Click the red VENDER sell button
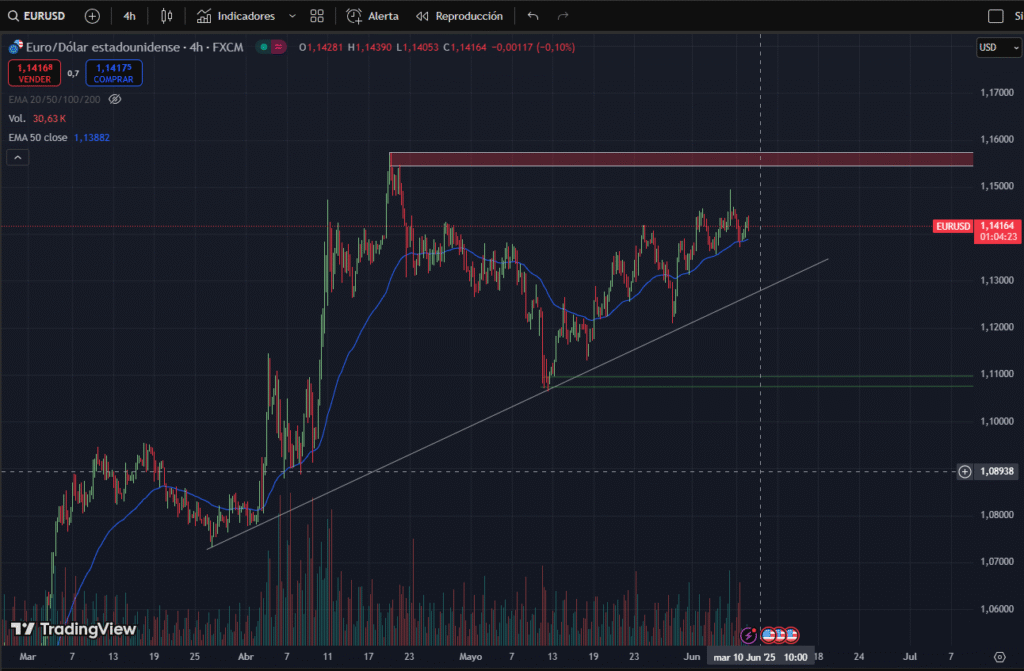The image size is (1024, 671). 33,73
